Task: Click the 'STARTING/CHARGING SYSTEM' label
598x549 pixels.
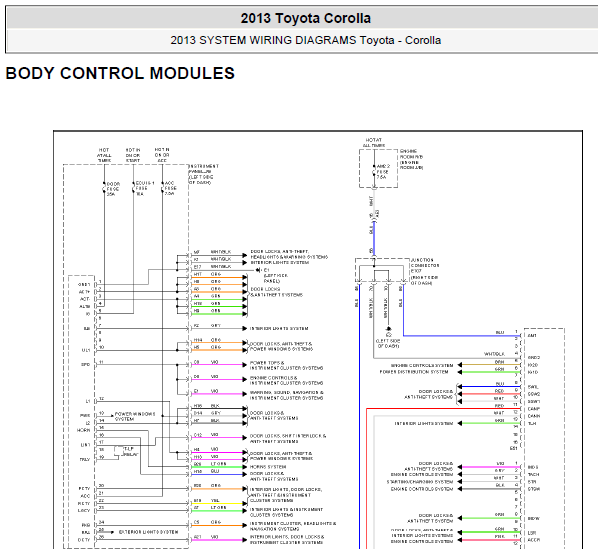Action: point(420,482)
